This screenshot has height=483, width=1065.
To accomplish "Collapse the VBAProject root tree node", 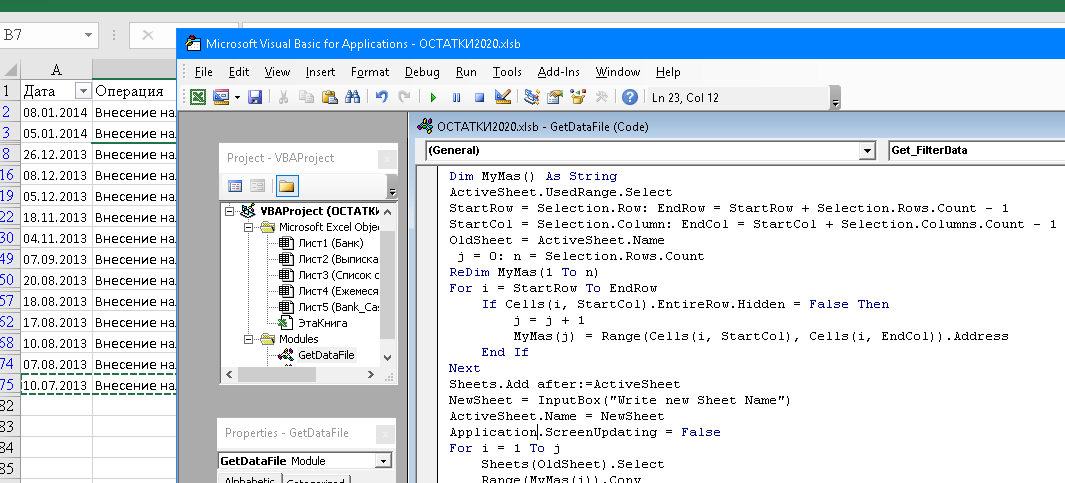I will (230, 211).
